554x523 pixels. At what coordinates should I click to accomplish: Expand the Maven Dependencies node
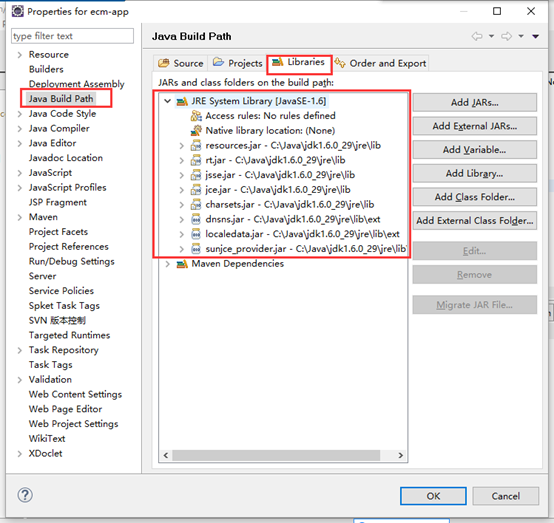167,264
